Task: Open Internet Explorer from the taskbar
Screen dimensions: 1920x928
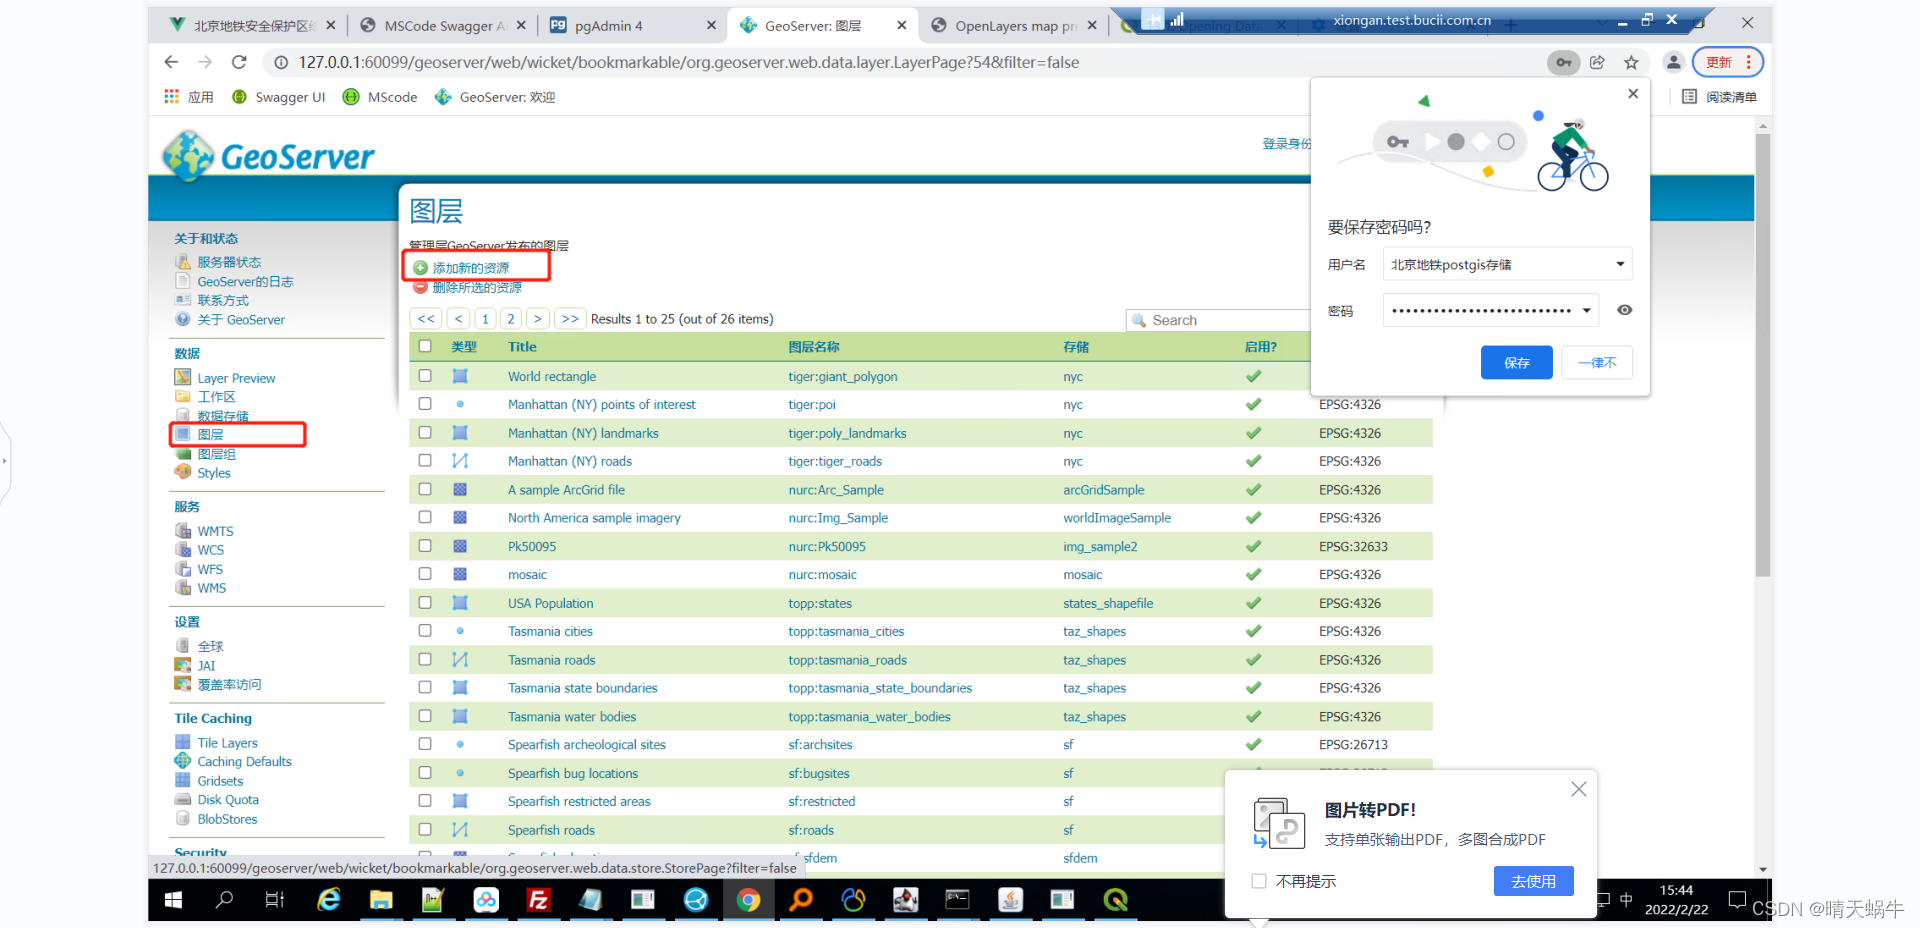Action: [x=328, y=900]
